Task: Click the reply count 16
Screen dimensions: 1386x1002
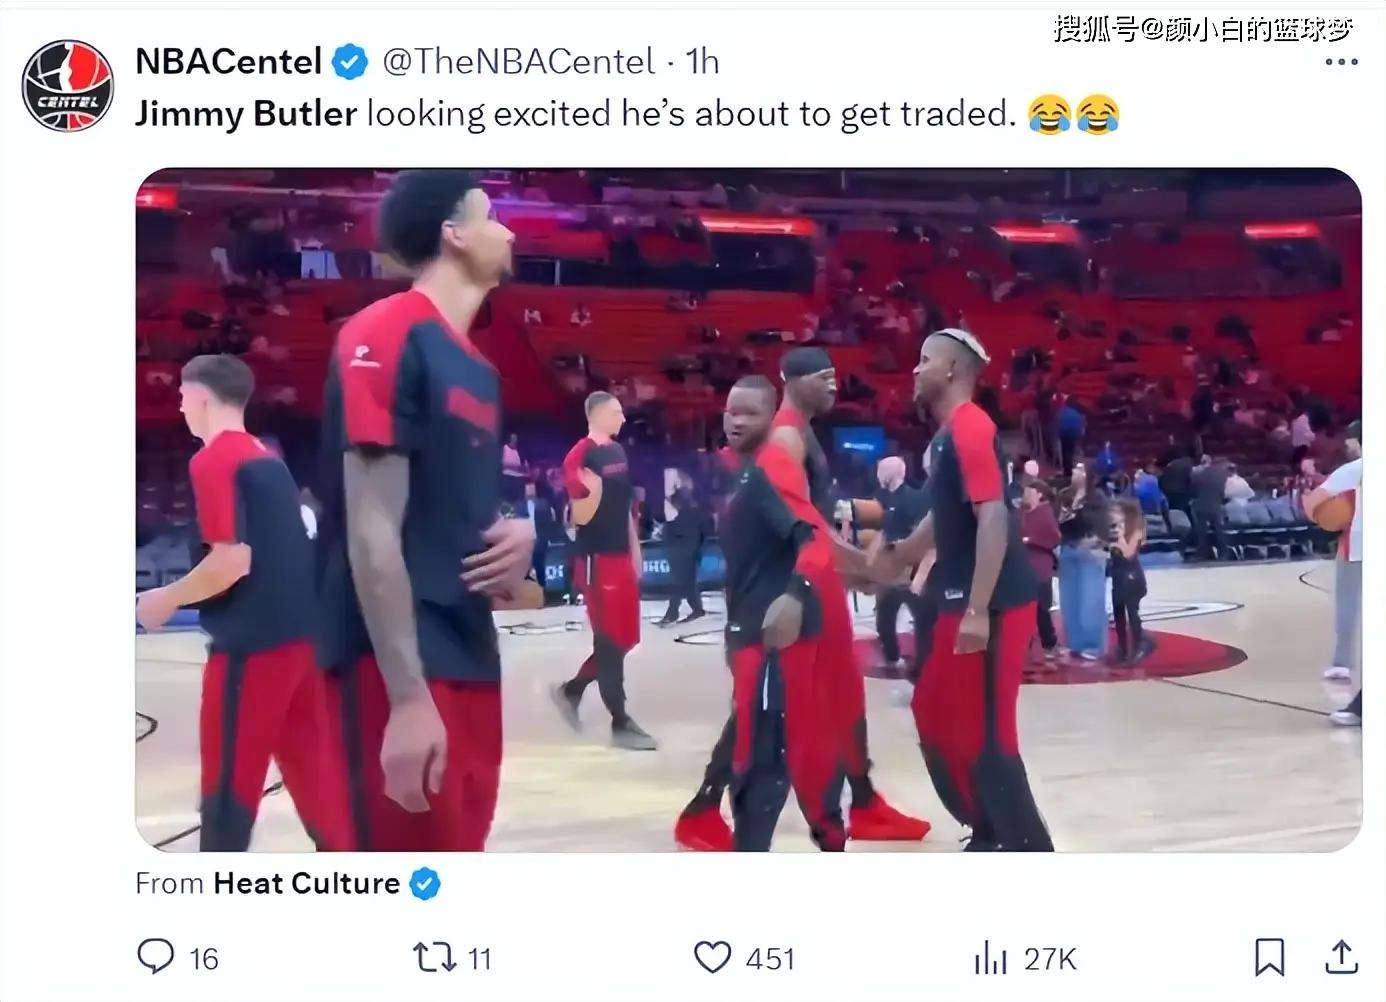Action: click(204, 959)
